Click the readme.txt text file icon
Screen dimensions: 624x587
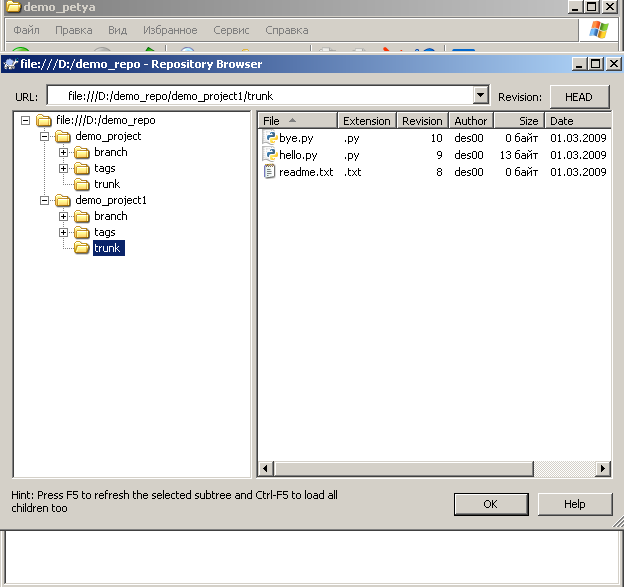(x=270, y=172)
